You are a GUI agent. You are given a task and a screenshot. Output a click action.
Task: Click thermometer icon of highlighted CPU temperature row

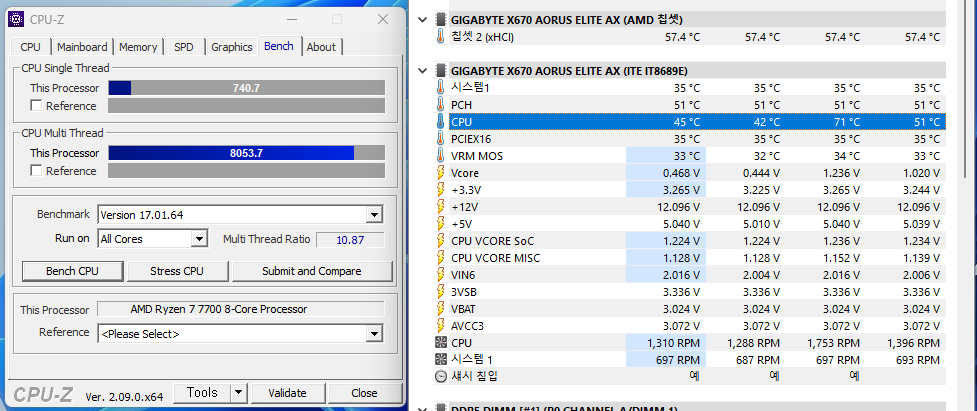pyautogui.click(x=441, y=121)
